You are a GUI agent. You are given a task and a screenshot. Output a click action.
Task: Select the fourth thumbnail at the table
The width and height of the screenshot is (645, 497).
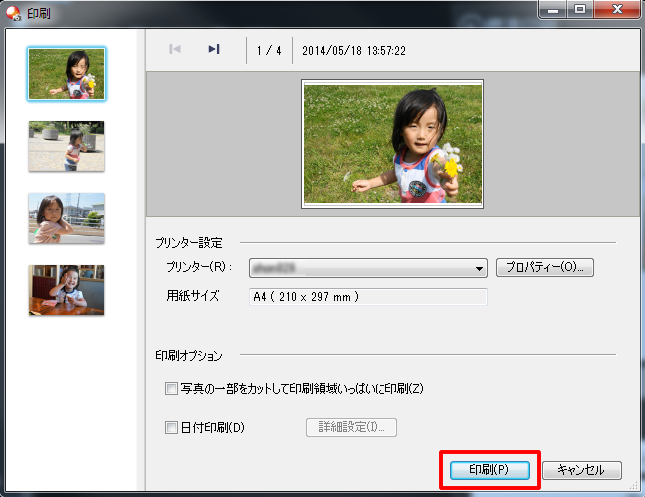(66, 290)
